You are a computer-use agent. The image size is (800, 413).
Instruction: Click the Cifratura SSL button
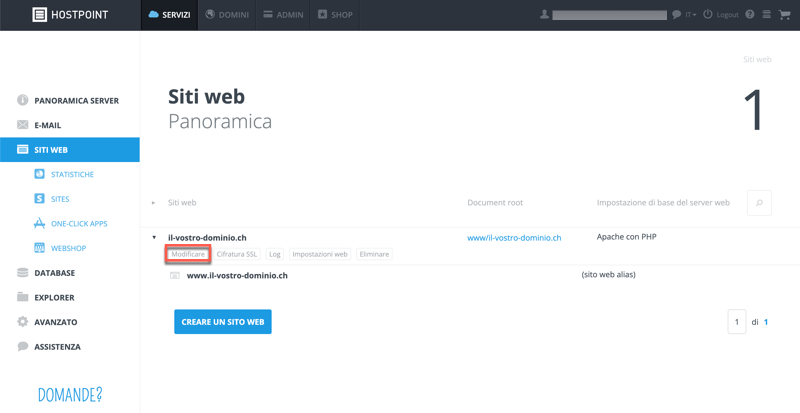point(237,254)
